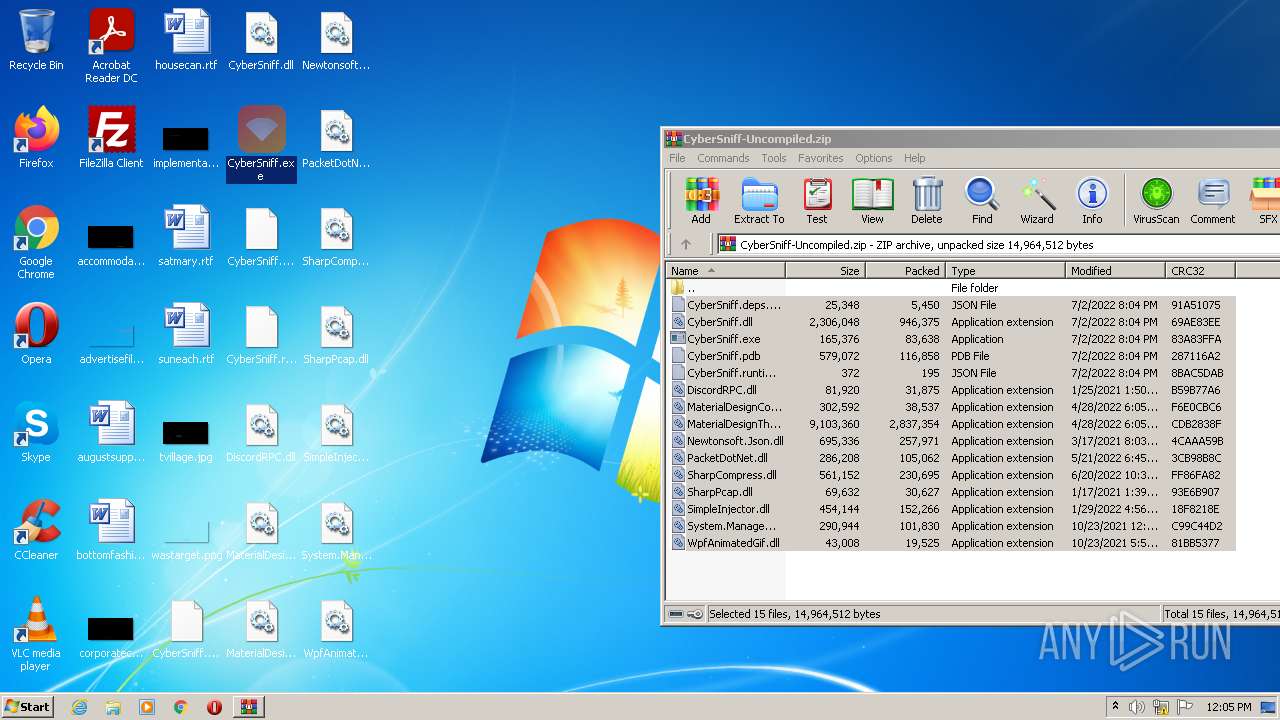The height and width of the screenshot is (720, 1280).
Task: Open the File menu in WinRAR
Action: pyautogui.click(x=677, y=158)
